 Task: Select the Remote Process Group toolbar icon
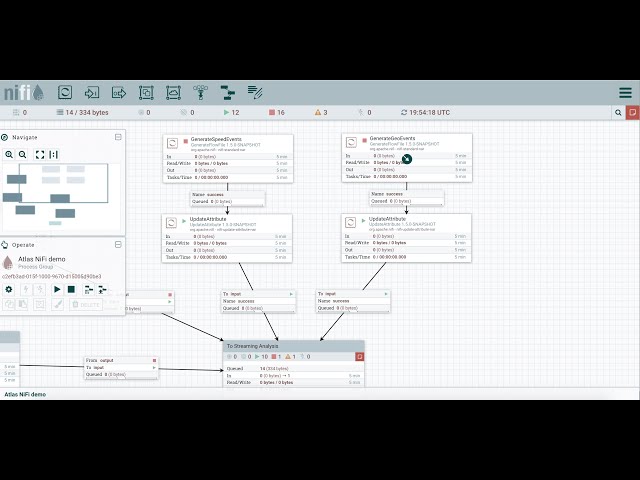pos(173,93)
